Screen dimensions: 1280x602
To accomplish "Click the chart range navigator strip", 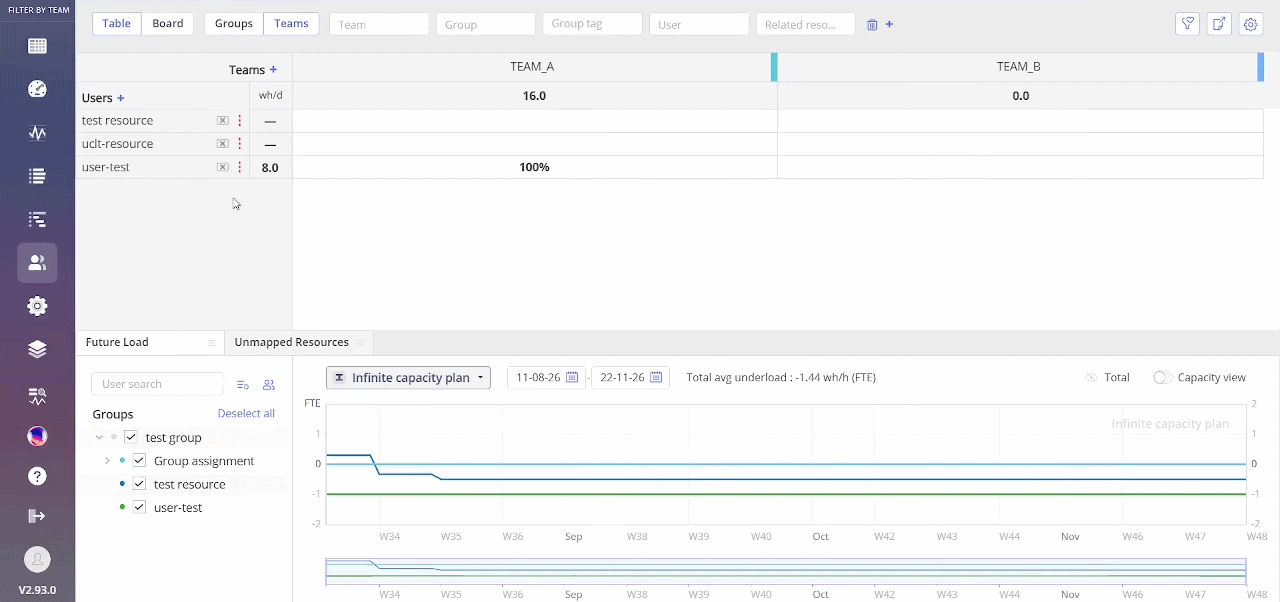I will (786, 571).
